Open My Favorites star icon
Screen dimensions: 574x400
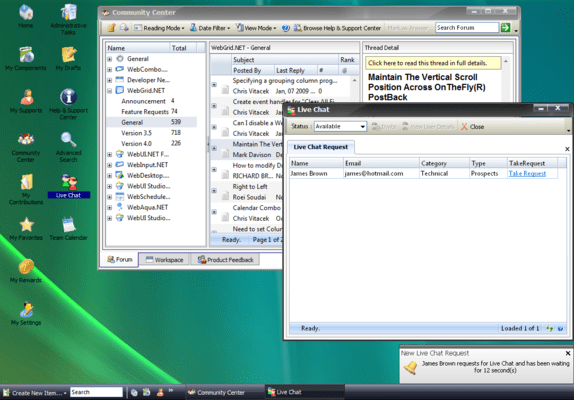pyautogui.click(x=26, y=228)
